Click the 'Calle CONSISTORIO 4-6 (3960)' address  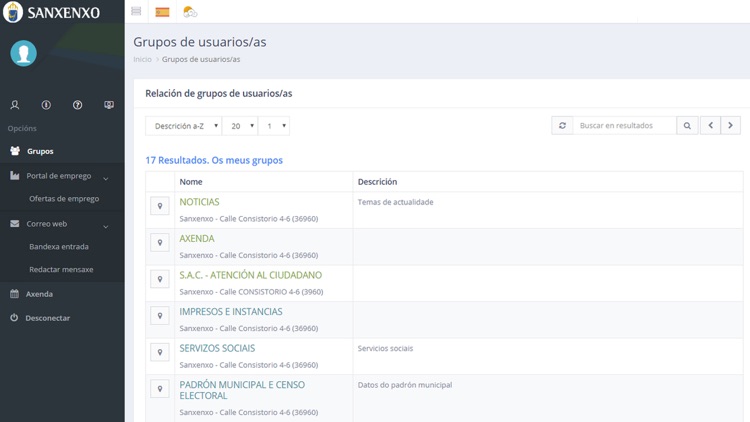[271, 292]
